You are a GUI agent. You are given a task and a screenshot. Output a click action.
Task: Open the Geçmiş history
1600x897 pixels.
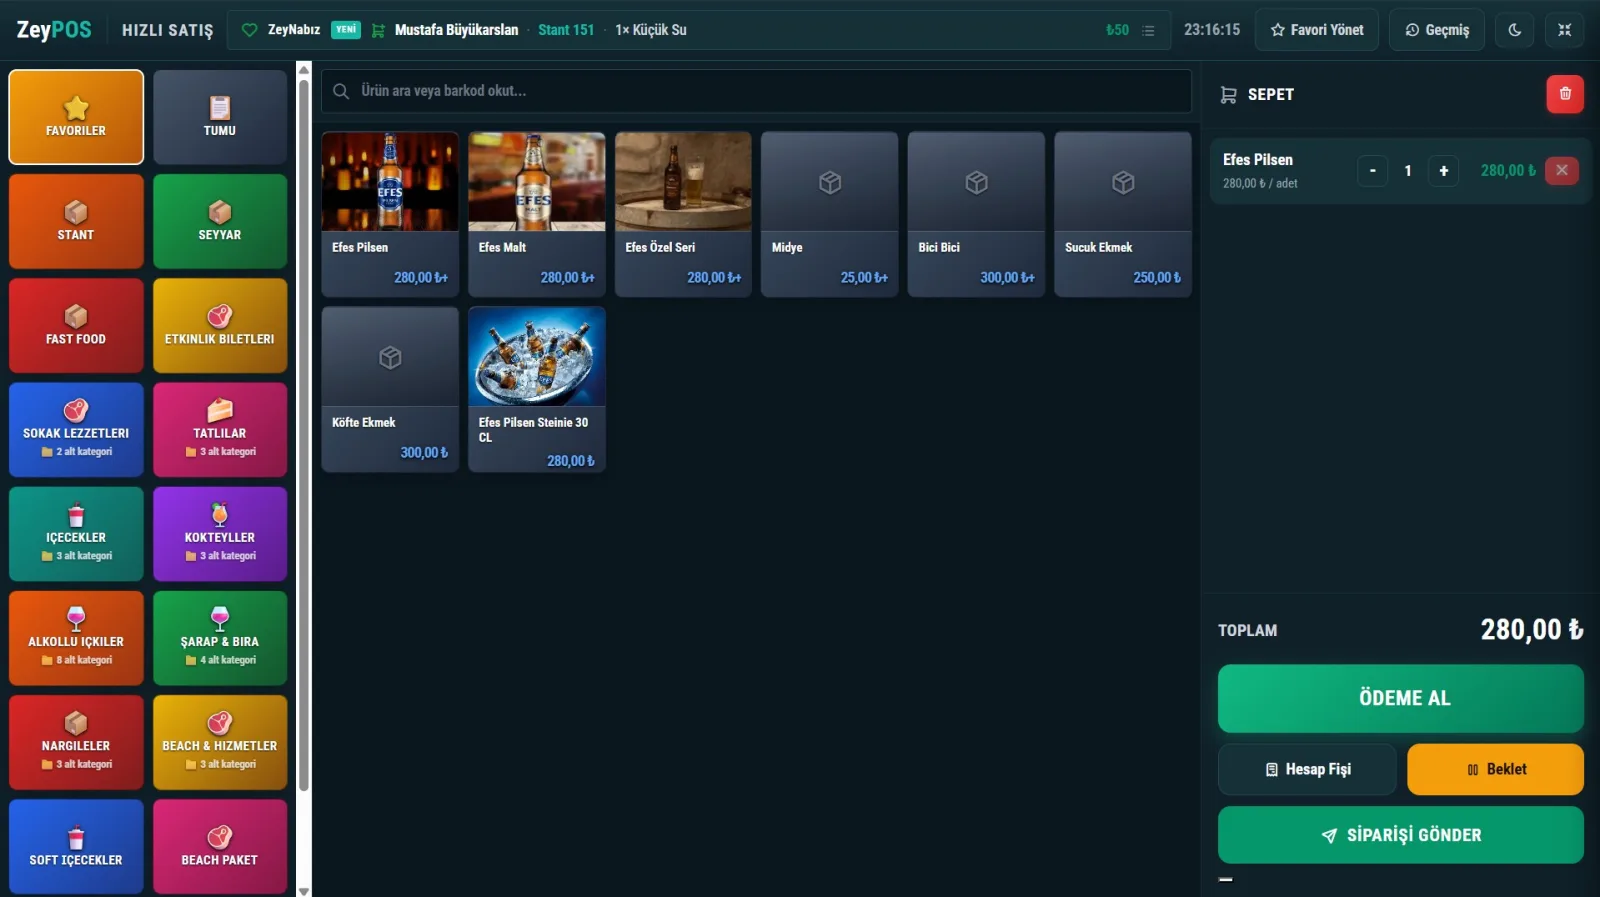[1437, 30]
